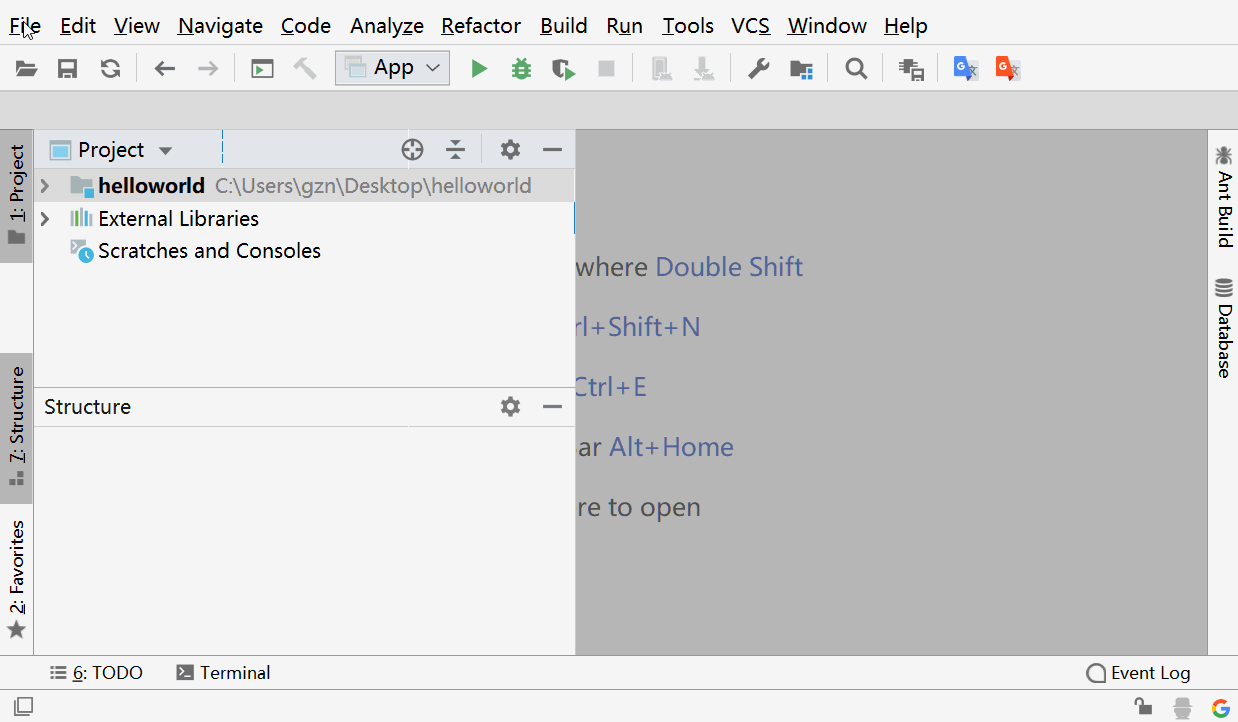Start debugging with the green bug icon

pyautogui.click(x=521, y=69)
